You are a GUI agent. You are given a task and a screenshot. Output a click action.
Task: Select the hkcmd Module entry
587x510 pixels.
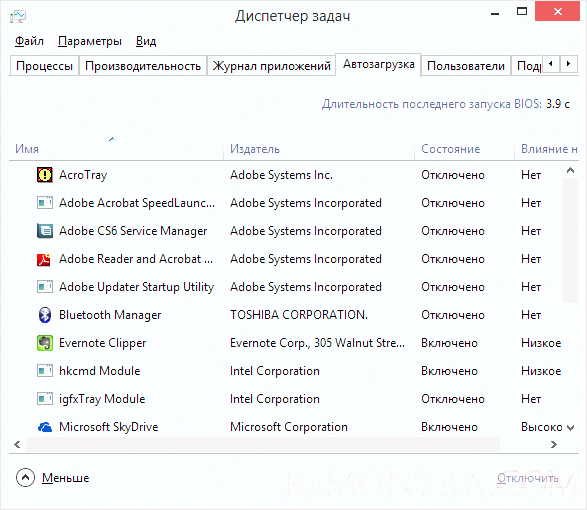[100, 371]
